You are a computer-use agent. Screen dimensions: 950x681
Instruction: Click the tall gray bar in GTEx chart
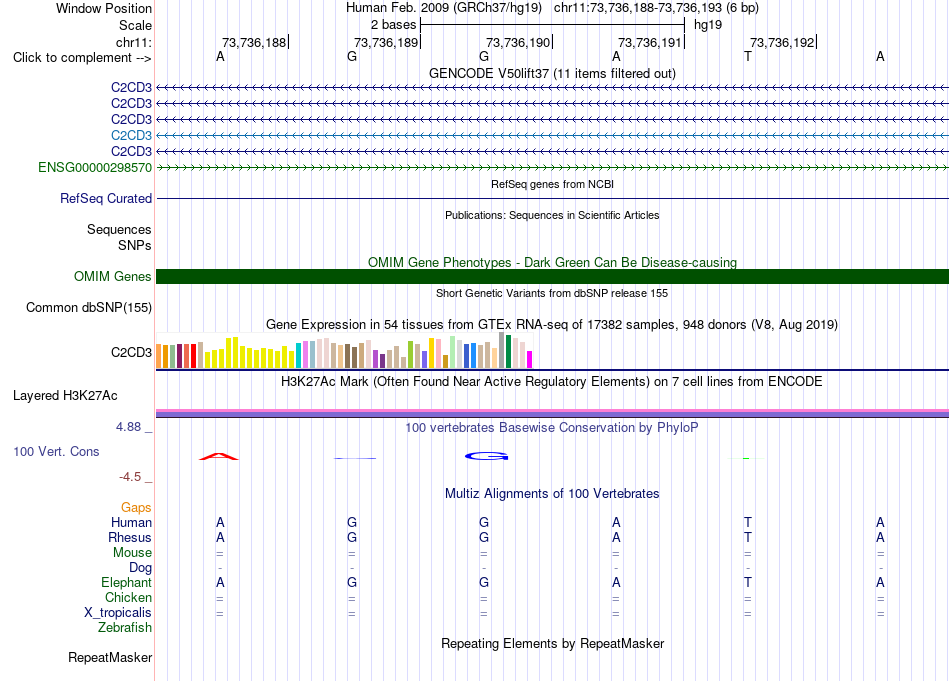click(x=501, y=350)
